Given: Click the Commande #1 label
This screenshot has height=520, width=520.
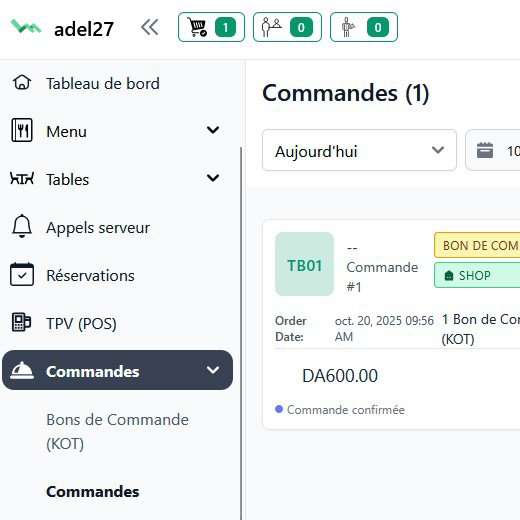Looking at the screenshot, I should [382, 277].
